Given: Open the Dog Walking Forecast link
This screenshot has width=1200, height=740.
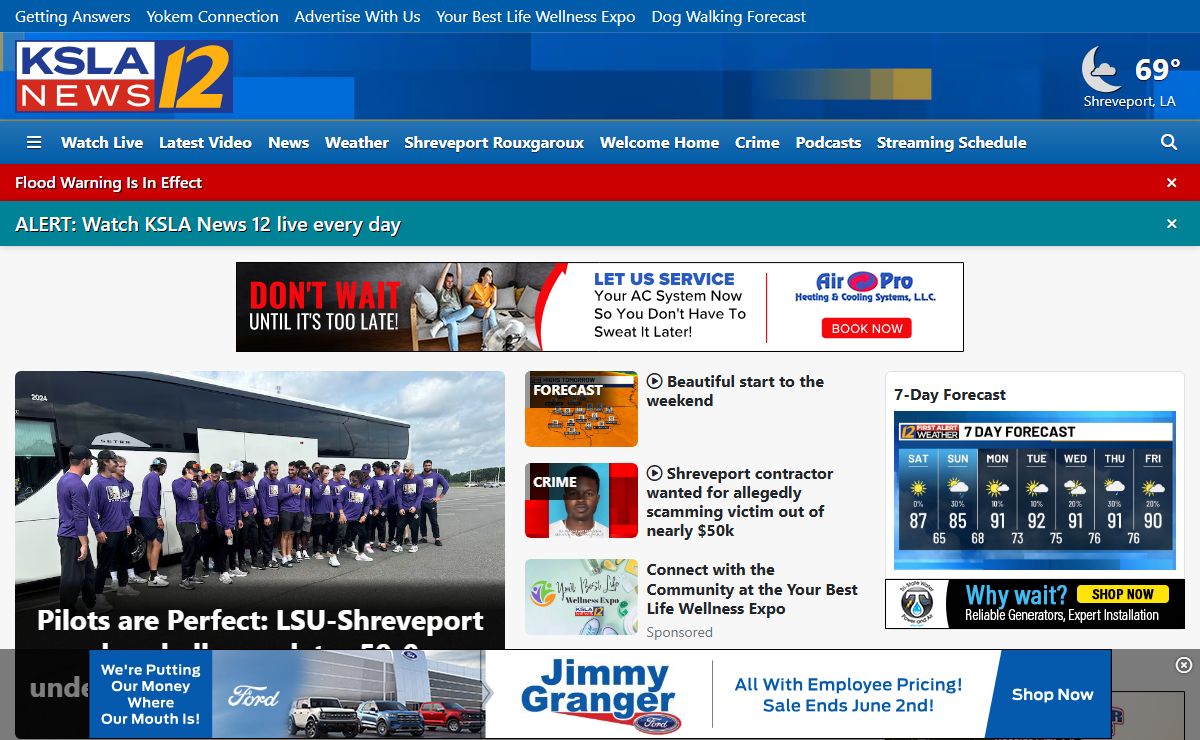Looking at the screenshot, I should (x=728, y=16).
